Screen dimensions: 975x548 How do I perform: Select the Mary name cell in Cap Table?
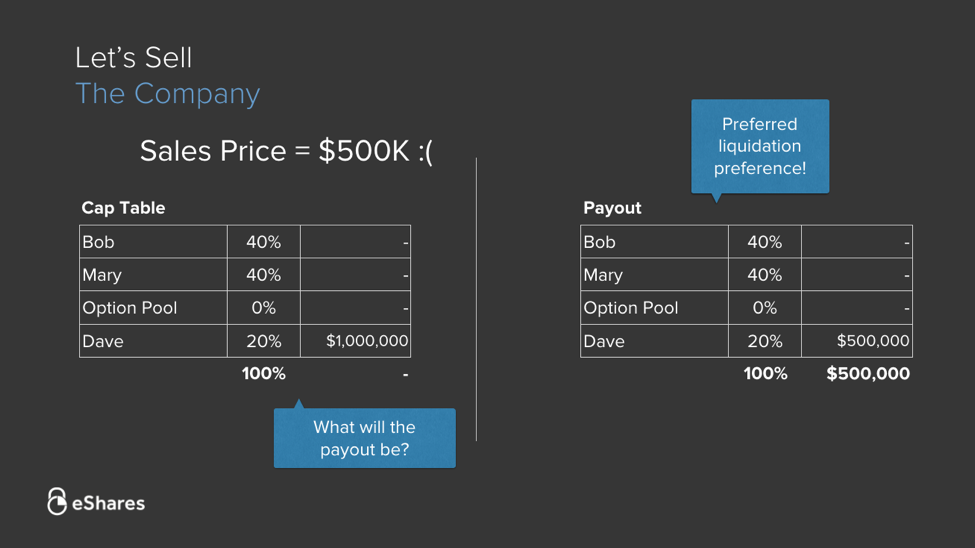click(x=153, y=275)
